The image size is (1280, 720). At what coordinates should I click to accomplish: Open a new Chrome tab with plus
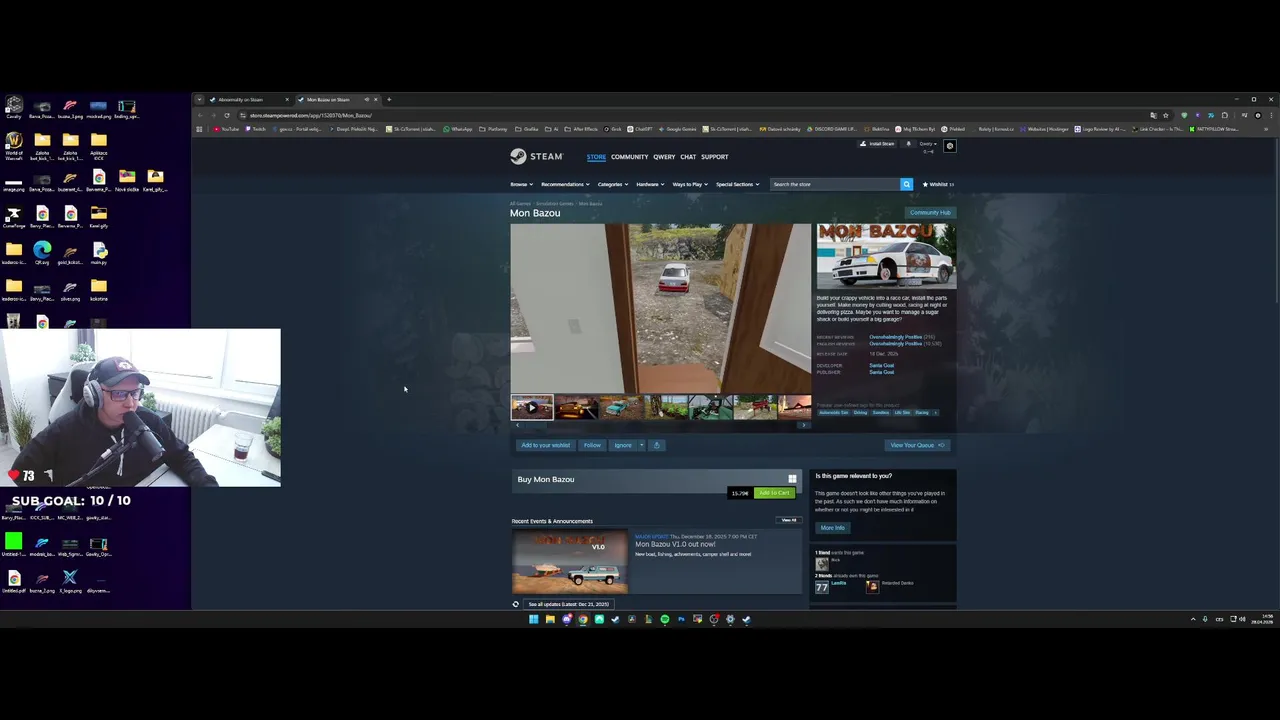pos(389,99)
